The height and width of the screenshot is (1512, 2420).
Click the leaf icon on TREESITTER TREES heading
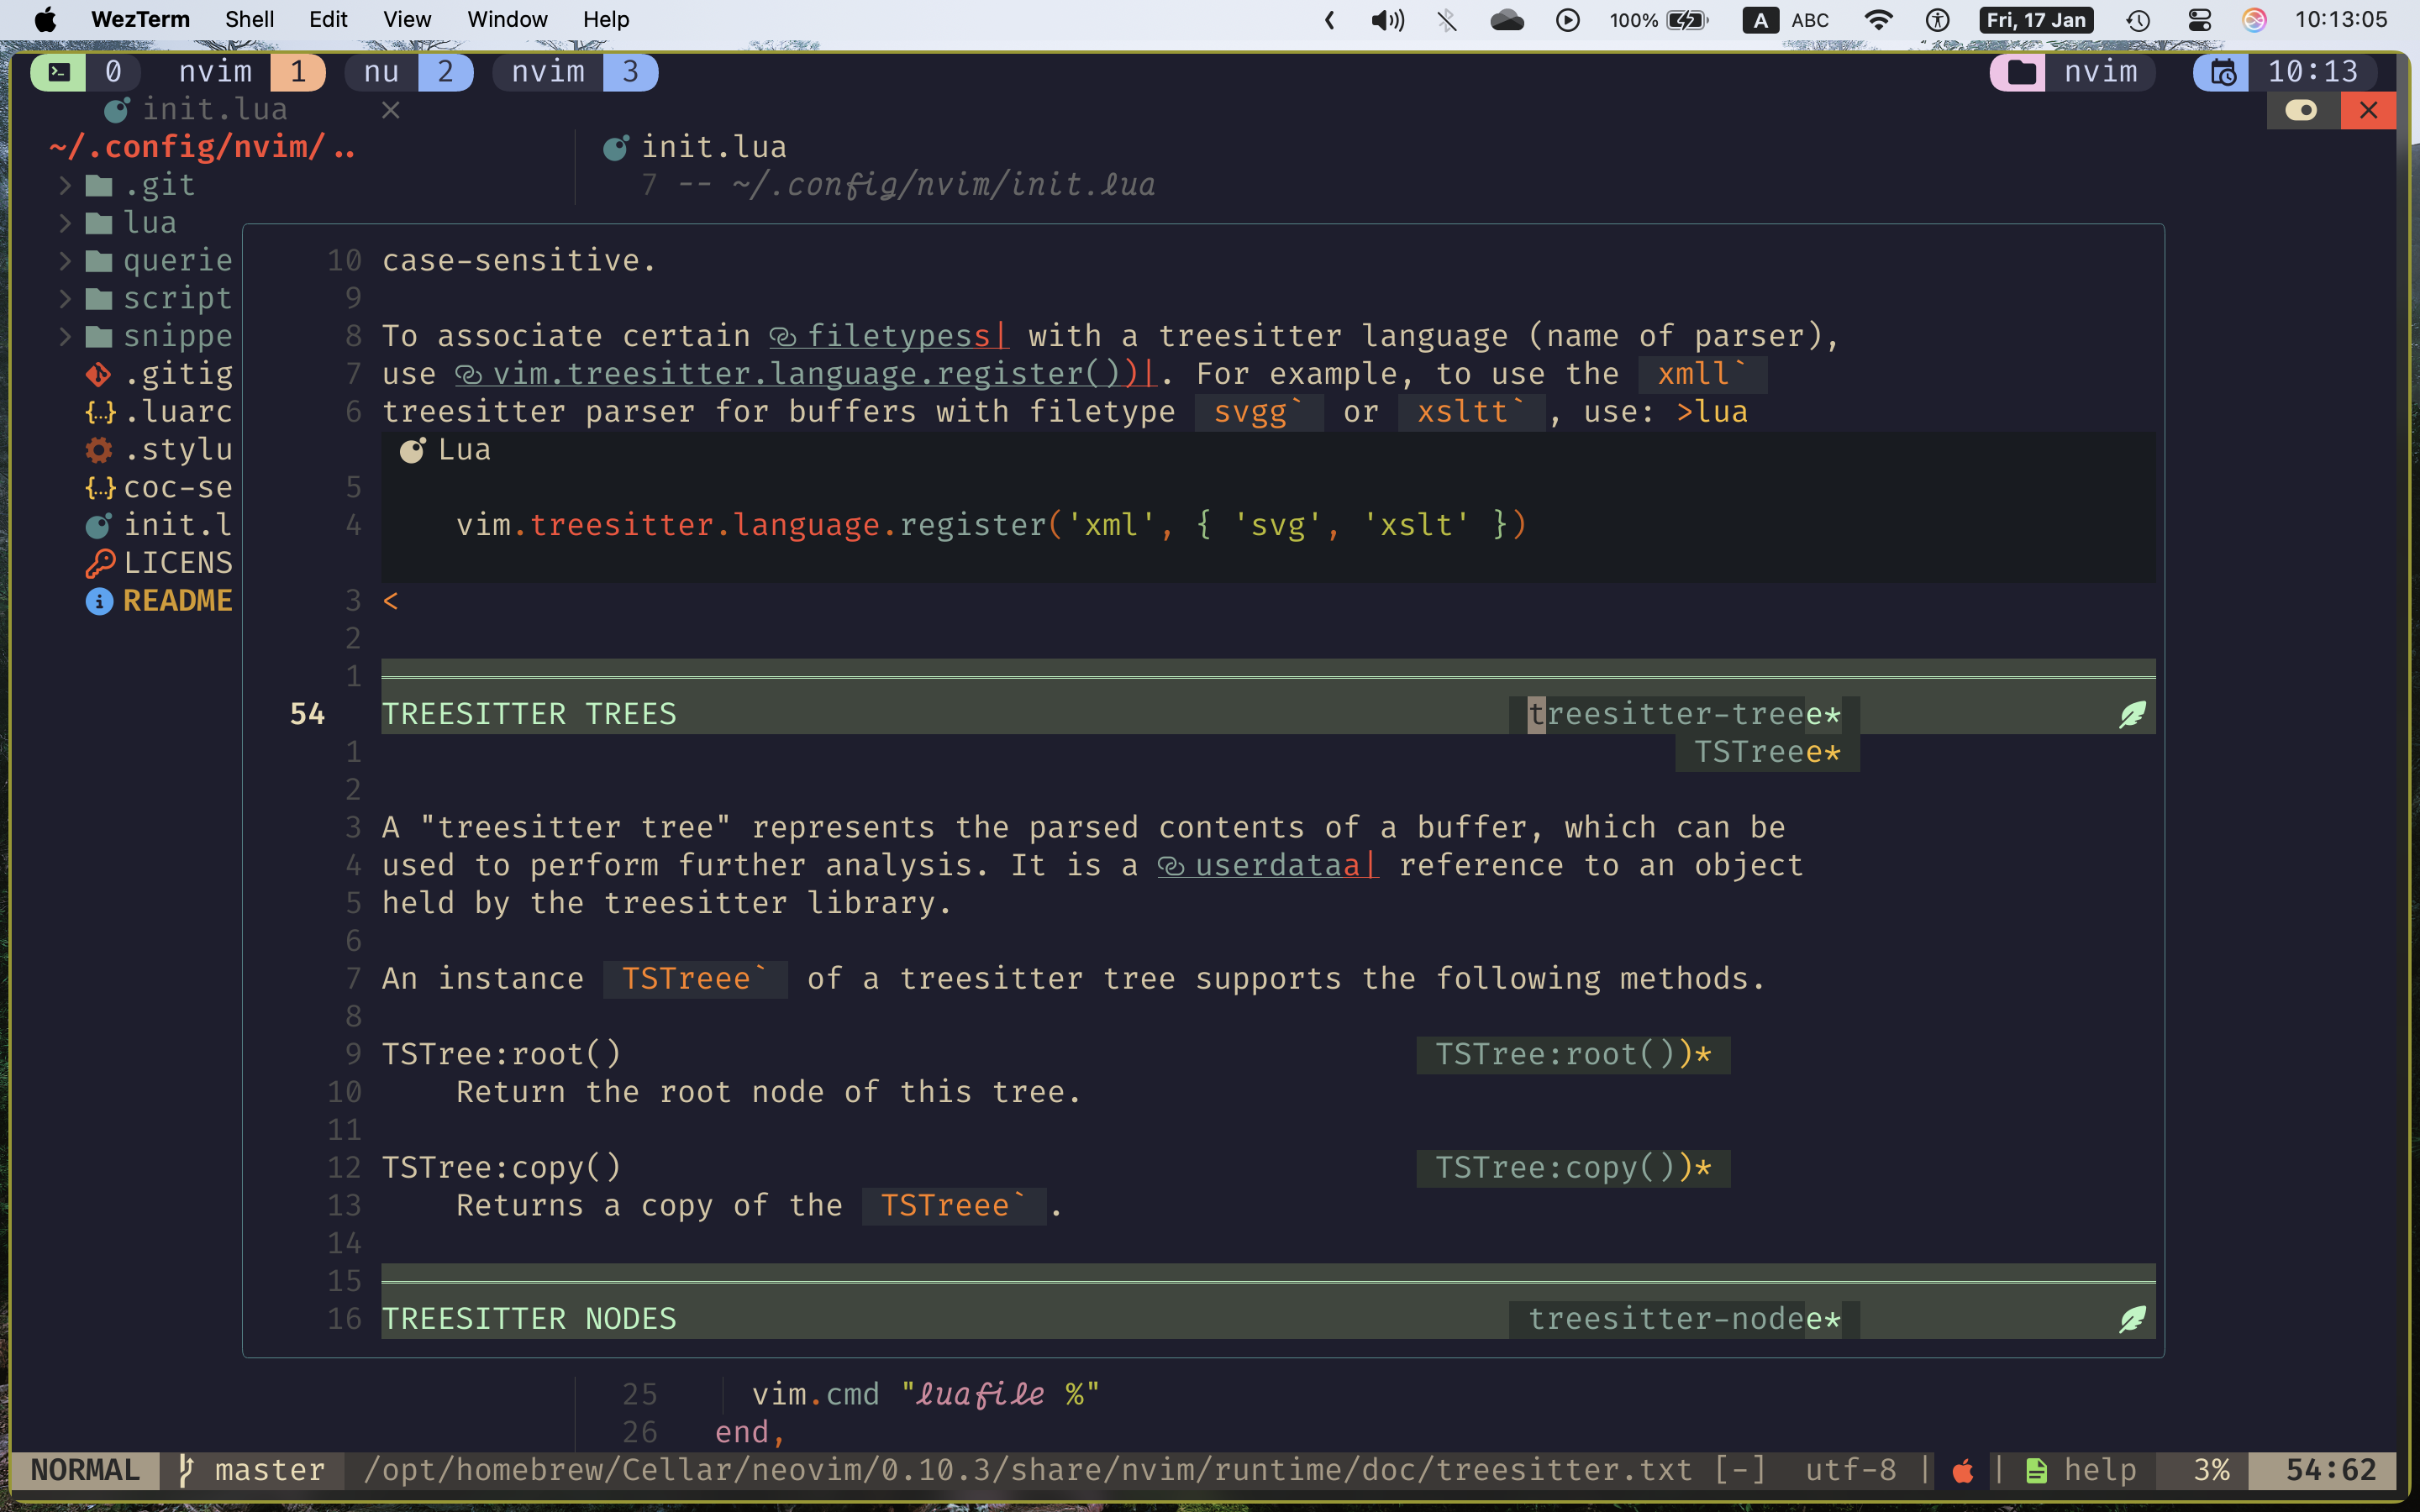(2132, 714)
